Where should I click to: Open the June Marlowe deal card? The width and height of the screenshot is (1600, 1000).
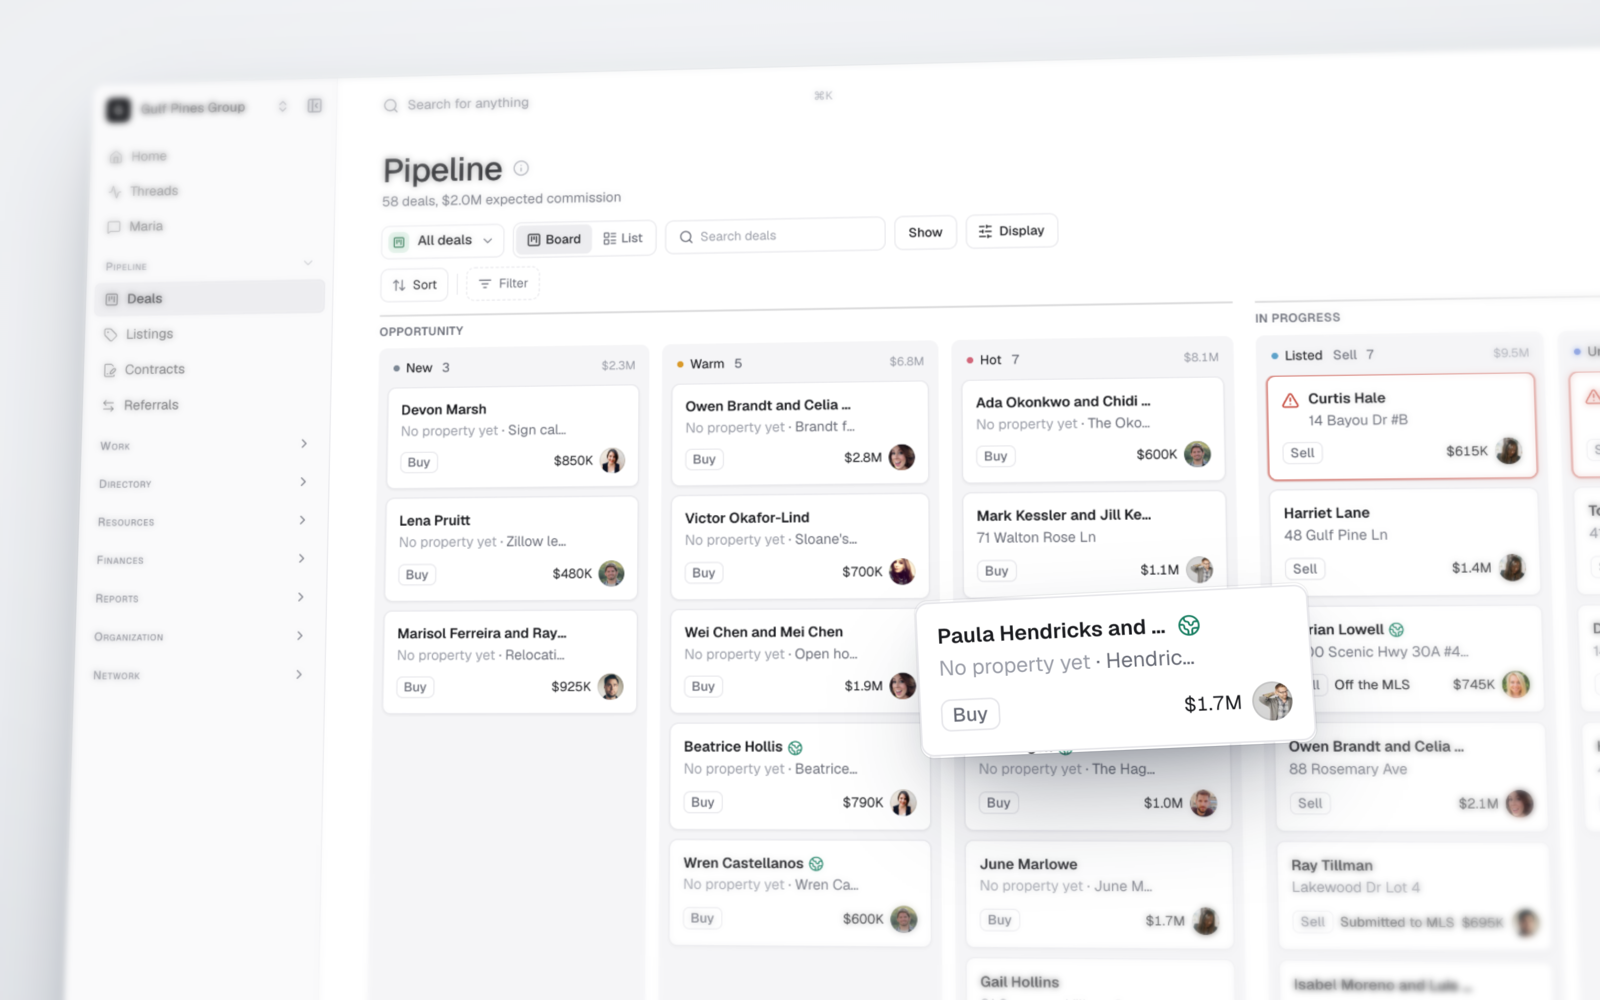click(x=1098, y=894)
